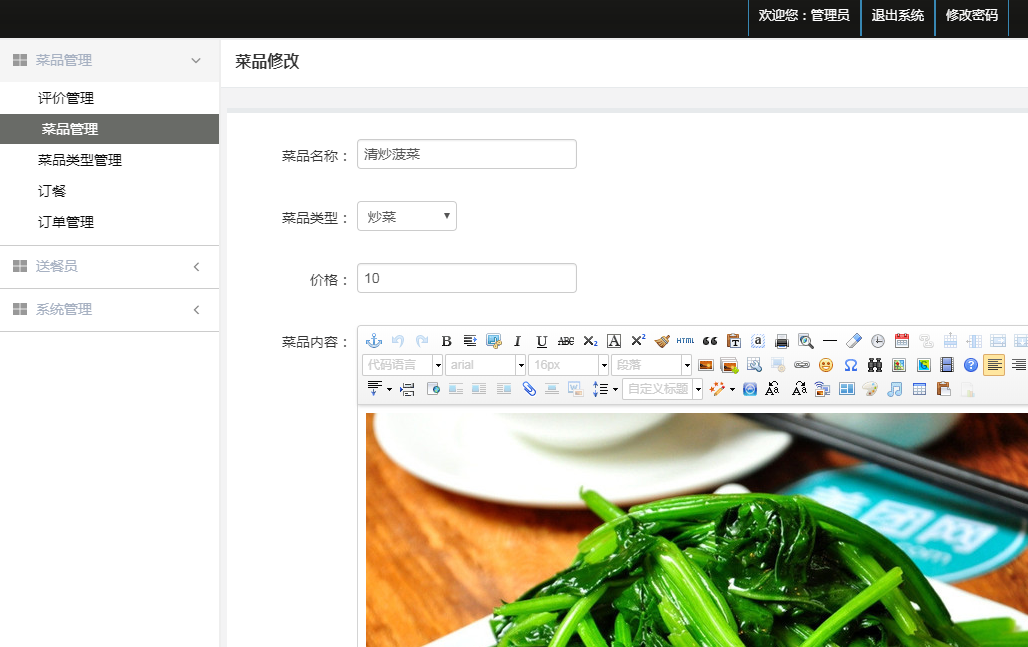Viewport: 1028px width, 647px height.
Task: Collapse the 菜品管理 sidebar section
Action: click(109, 60)
